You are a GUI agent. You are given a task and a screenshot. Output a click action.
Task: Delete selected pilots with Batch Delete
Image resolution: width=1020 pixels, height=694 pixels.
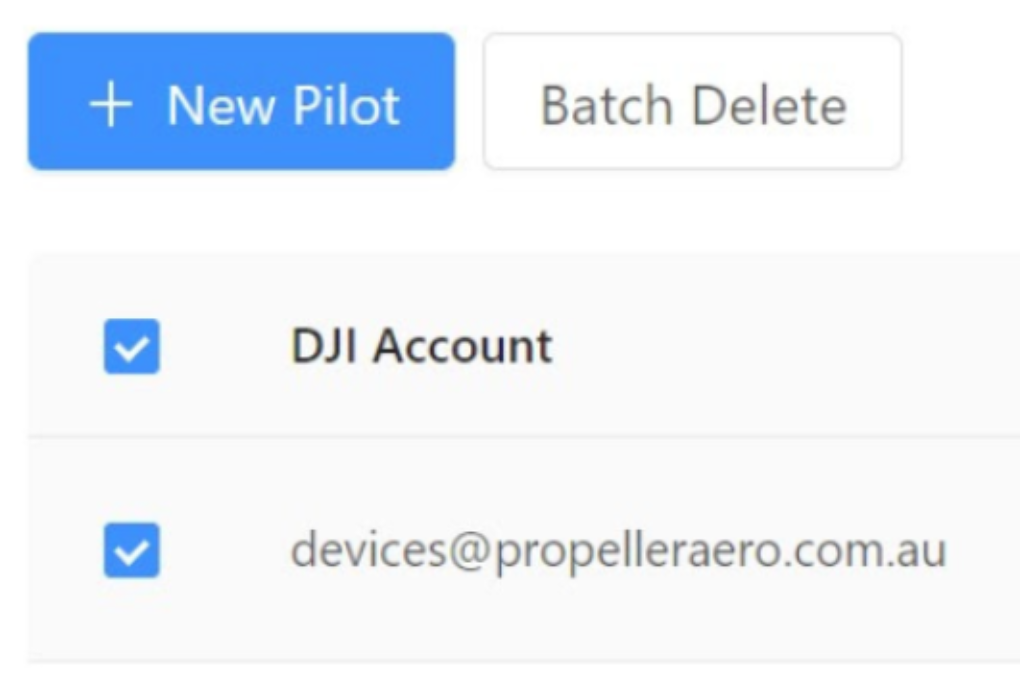[x=693, y=102]
